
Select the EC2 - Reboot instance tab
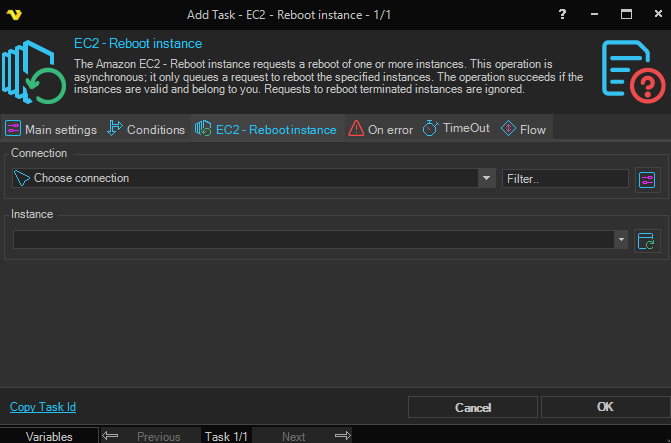tap(266, 129)
